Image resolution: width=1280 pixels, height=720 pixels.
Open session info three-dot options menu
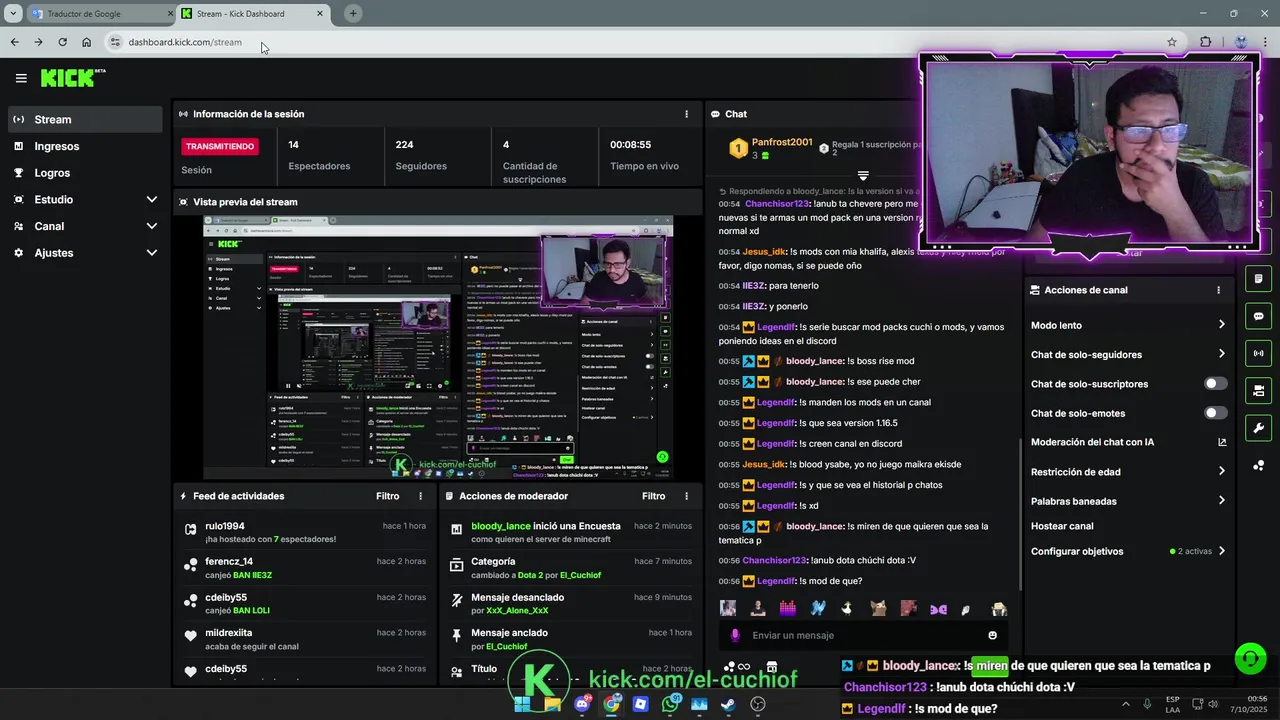(x=686, y=114)
